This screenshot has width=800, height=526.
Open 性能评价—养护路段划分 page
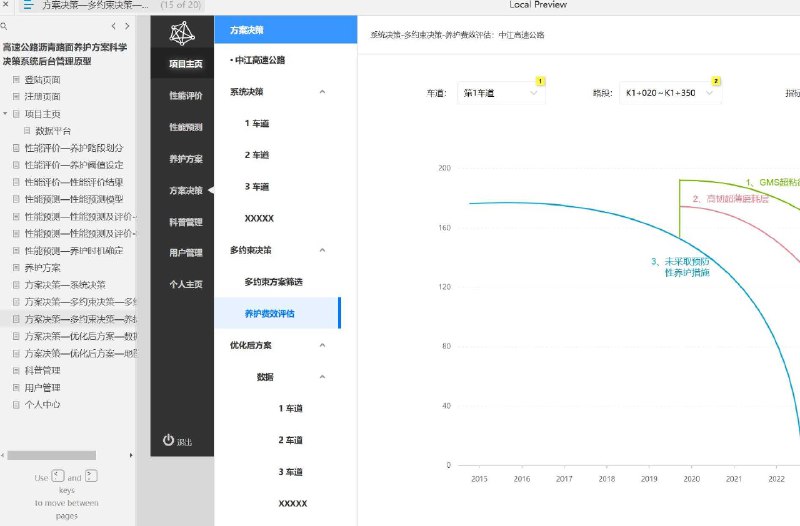tap(74, 148)
